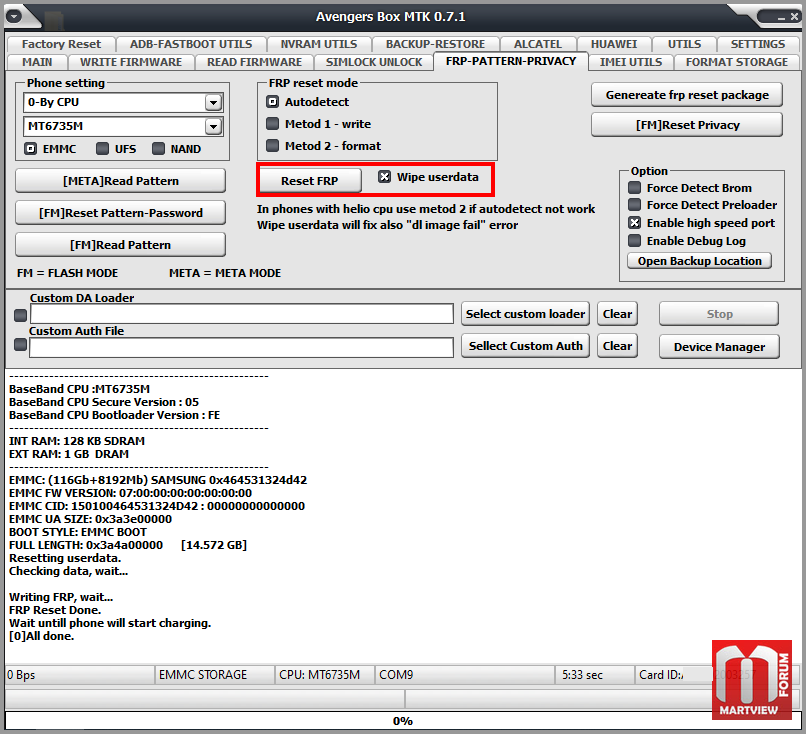The width and height of the screenshot is (806, 734).
Task: Click the Custom DA Loader path field
Action: tap(242, 314)
